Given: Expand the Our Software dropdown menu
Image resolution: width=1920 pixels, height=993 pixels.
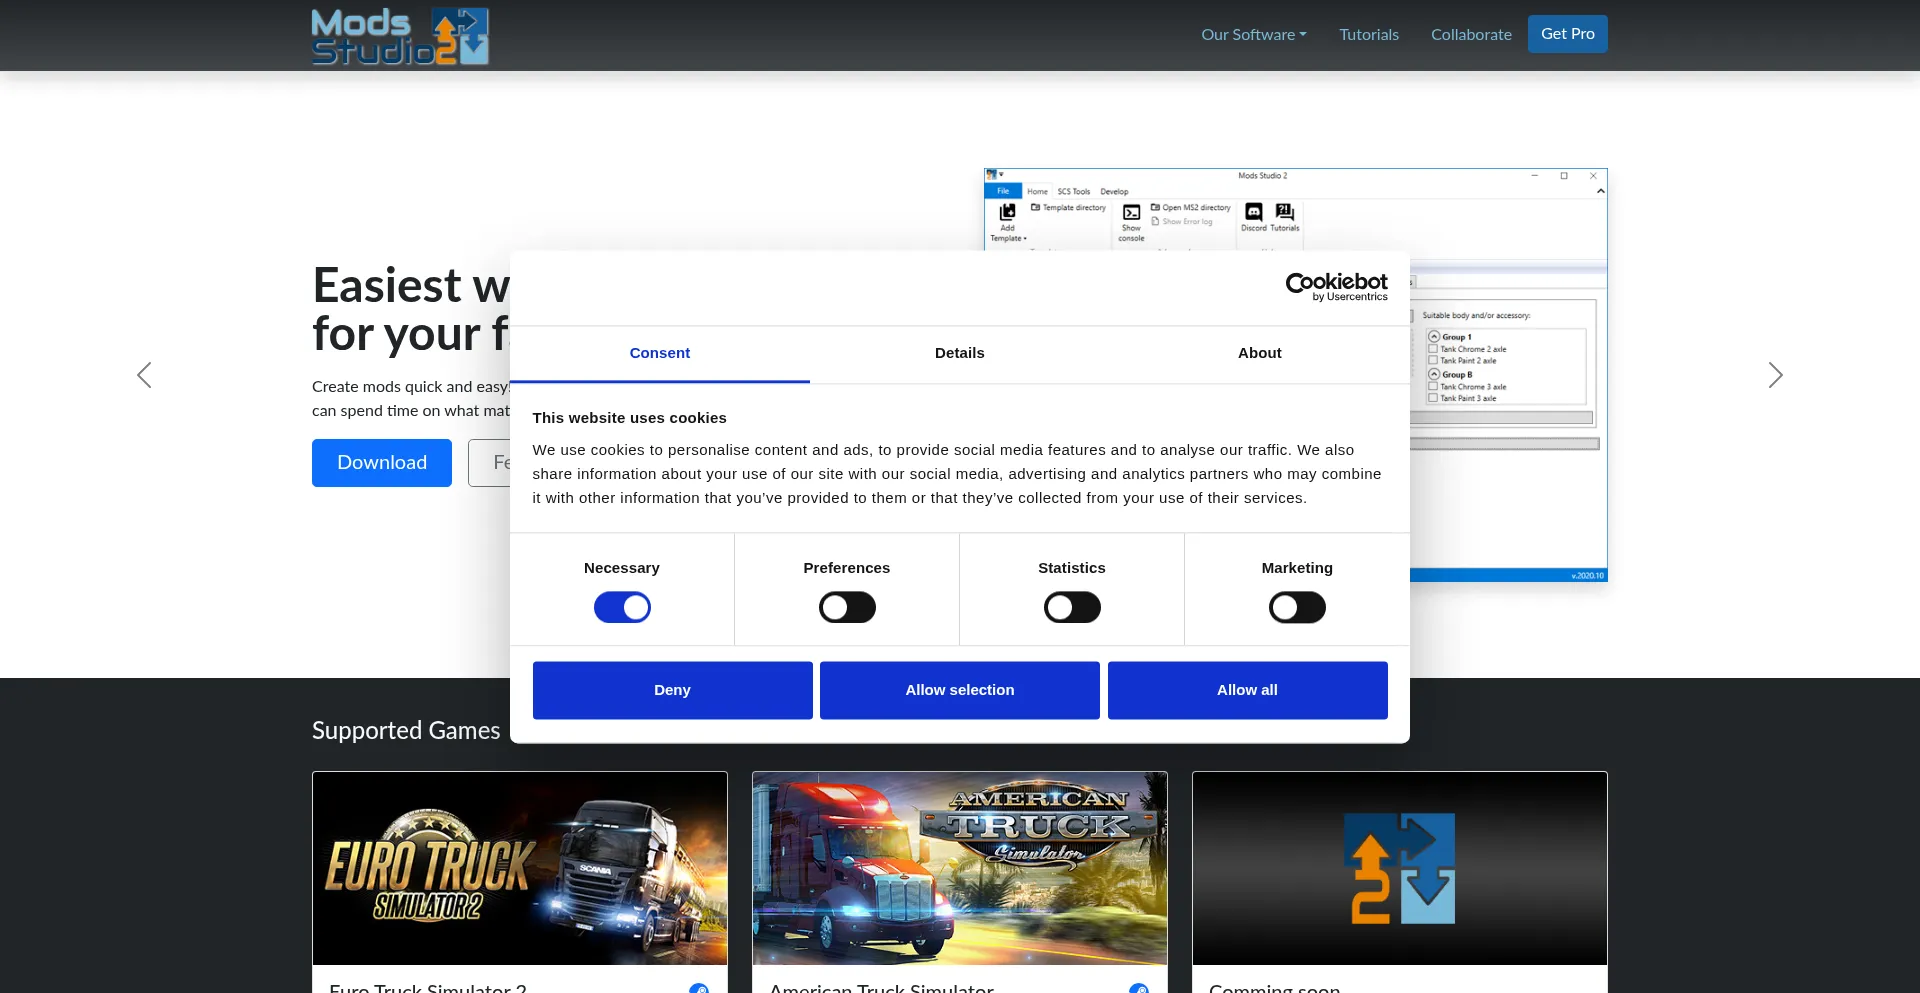Looking at the screenshot, I should 1254,34.
